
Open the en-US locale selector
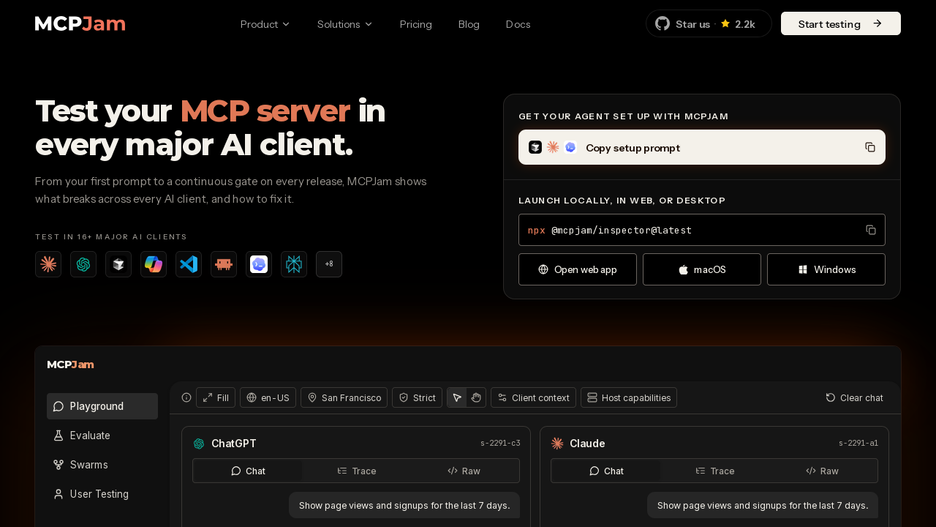[x=268, y=397]
